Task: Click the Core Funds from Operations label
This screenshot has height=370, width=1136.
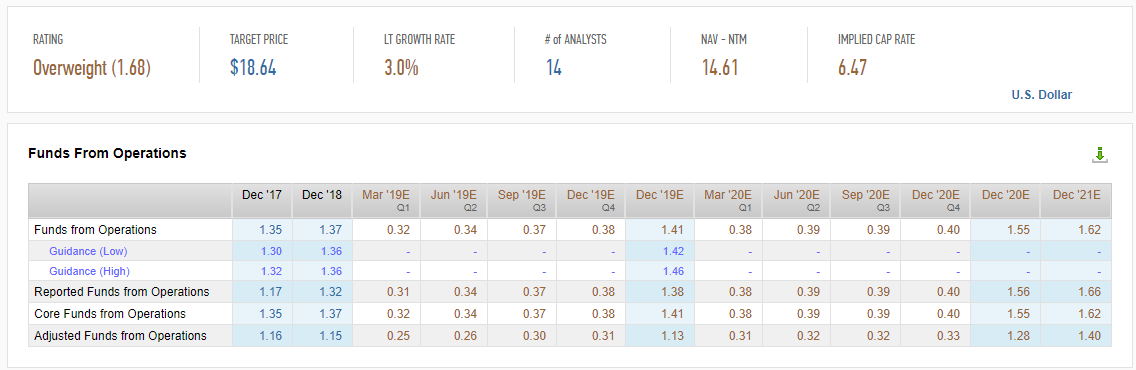Action: tap(109, 314)
